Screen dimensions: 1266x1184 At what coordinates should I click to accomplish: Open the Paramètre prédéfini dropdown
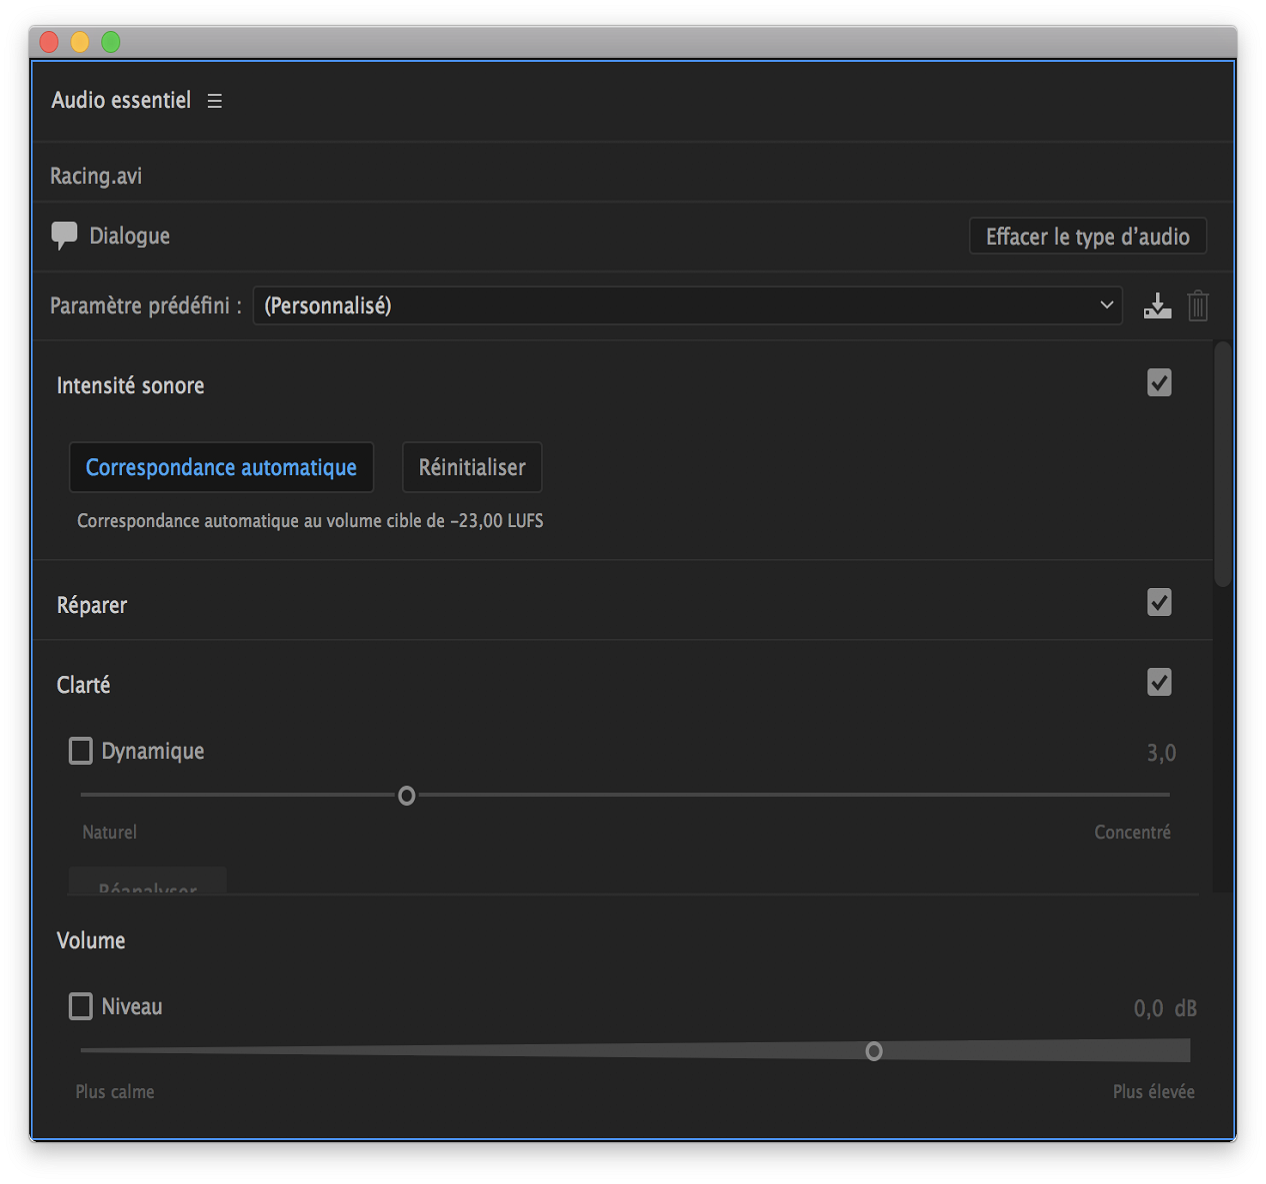(687, 306)
